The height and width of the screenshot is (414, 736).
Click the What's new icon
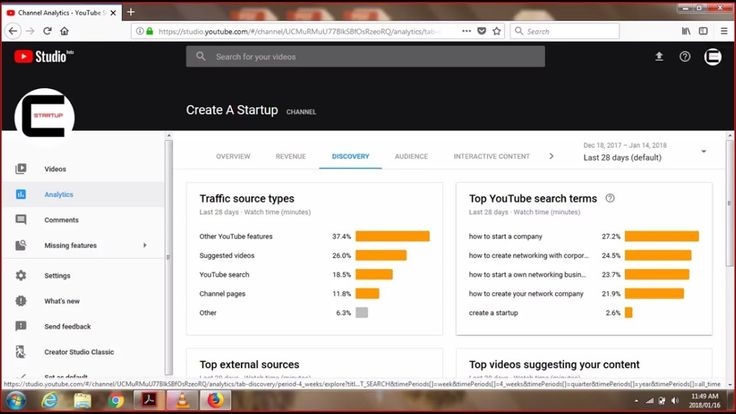coord(21,300)
